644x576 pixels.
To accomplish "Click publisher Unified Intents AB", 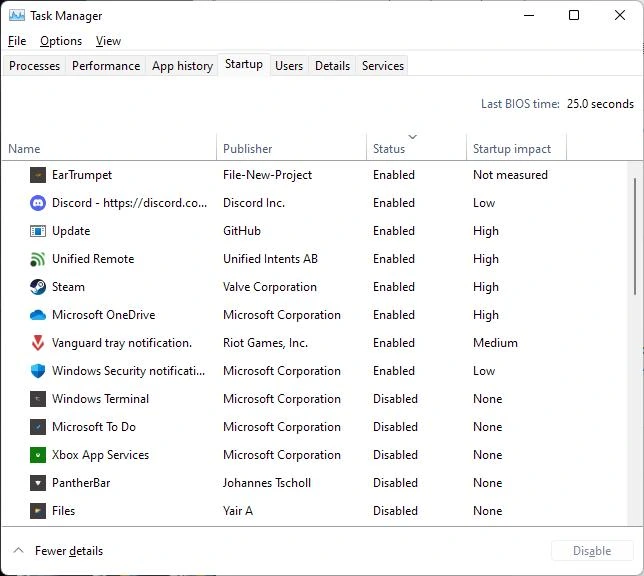I will [x=270, y=259].
